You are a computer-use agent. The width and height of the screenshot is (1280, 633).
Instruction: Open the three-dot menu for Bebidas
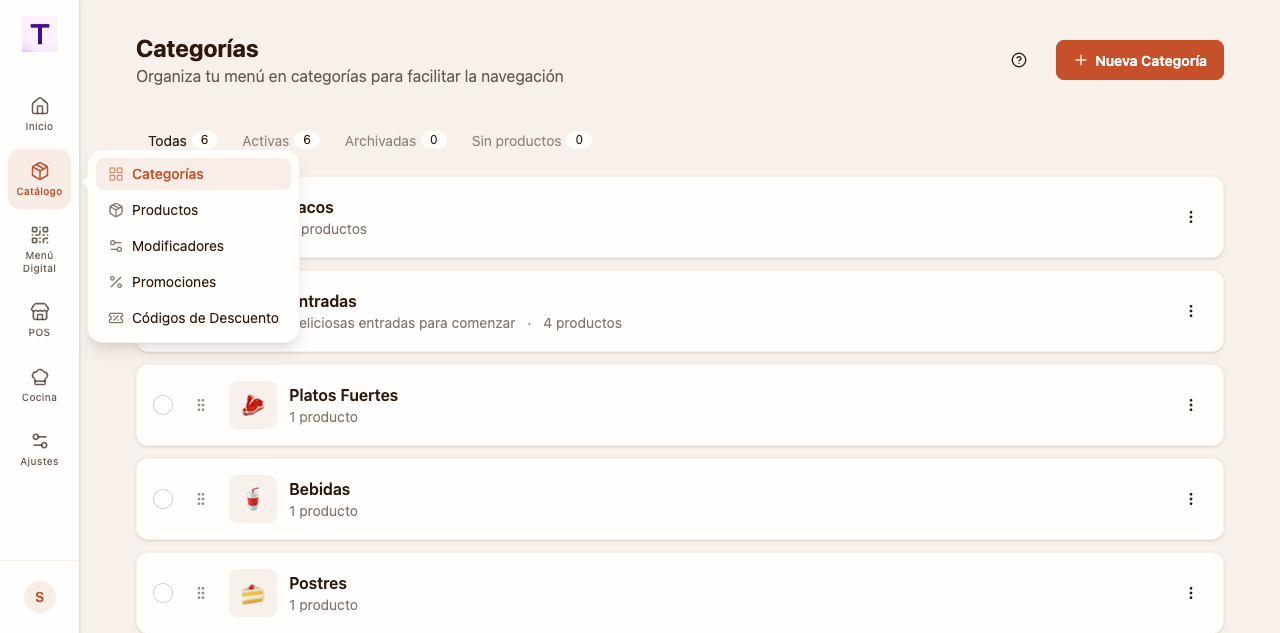point(1191,499)
